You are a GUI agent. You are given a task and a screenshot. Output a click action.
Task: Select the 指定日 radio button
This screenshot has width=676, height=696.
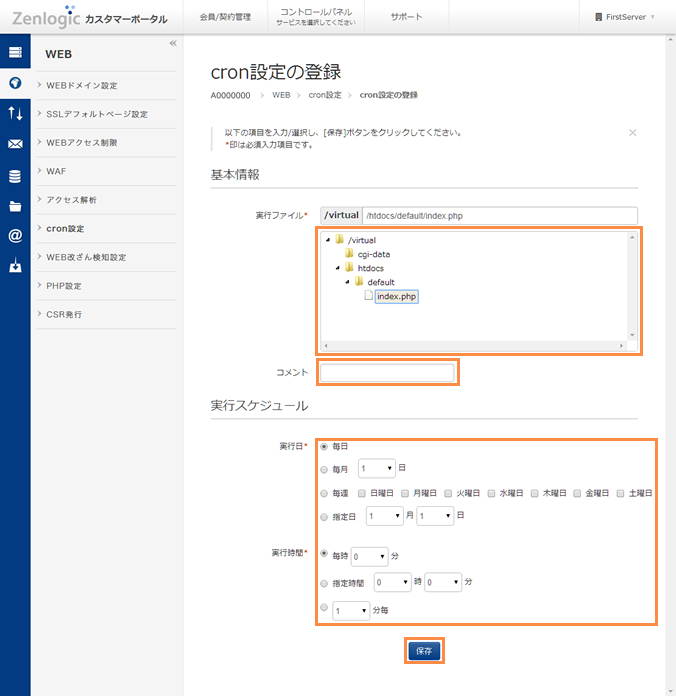pos(324,517)
